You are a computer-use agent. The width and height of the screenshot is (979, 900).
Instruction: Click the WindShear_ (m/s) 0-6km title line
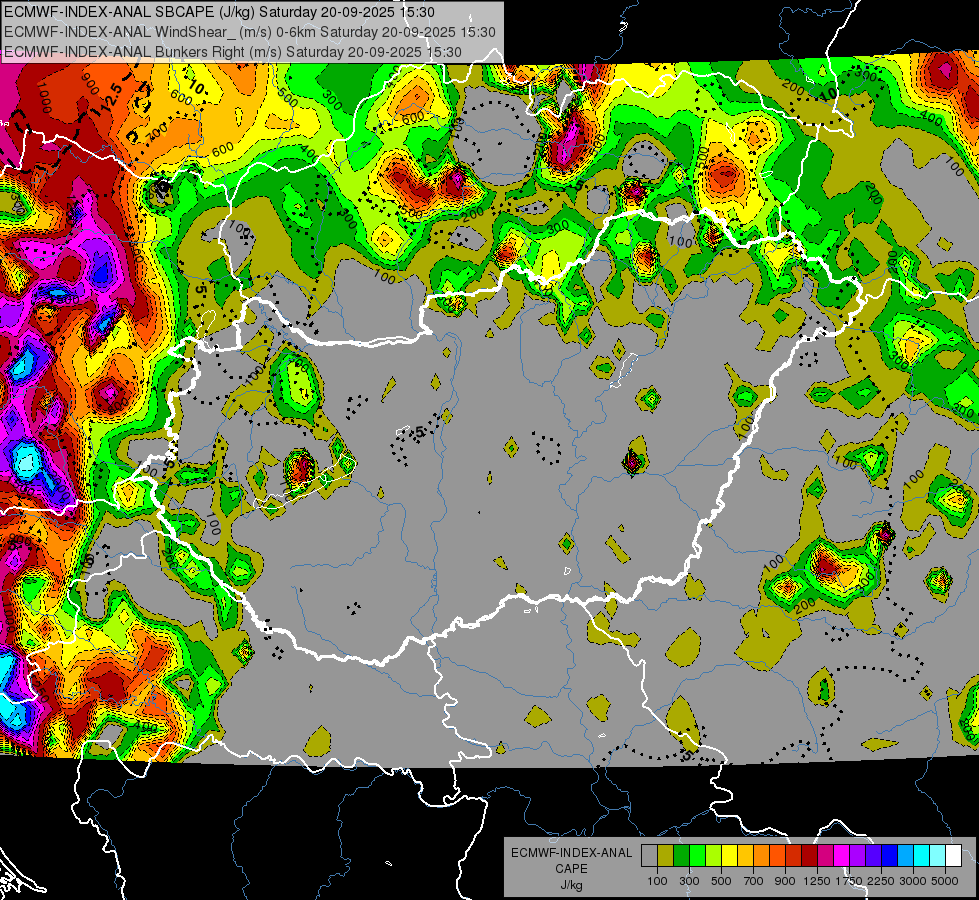point(250,32)
